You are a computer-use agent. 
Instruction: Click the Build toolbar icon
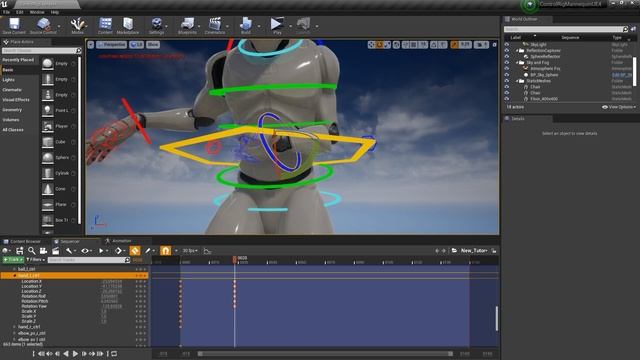coord(246,24)
